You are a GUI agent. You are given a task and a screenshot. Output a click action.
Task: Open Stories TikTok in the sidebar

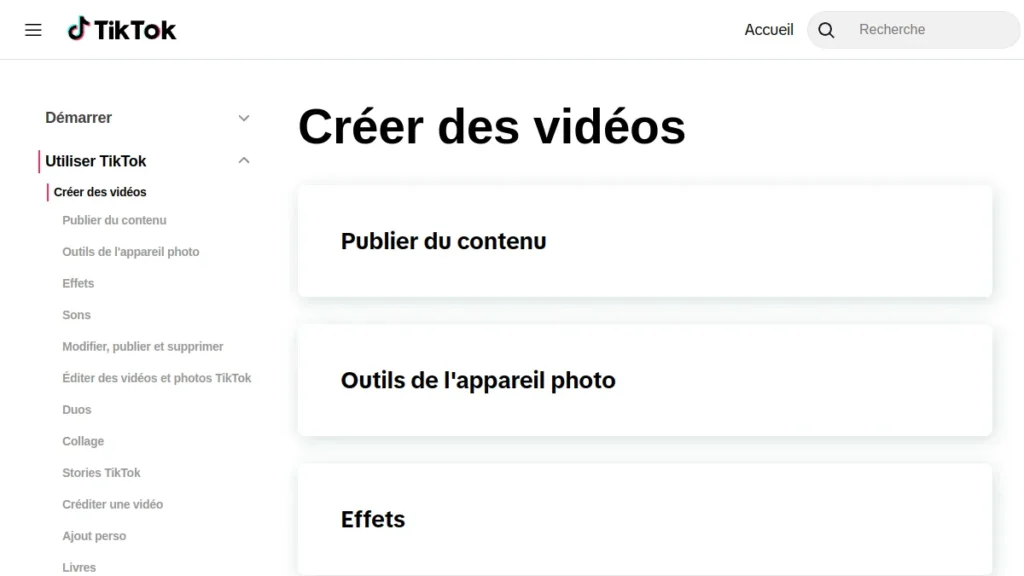coord(101,472)
